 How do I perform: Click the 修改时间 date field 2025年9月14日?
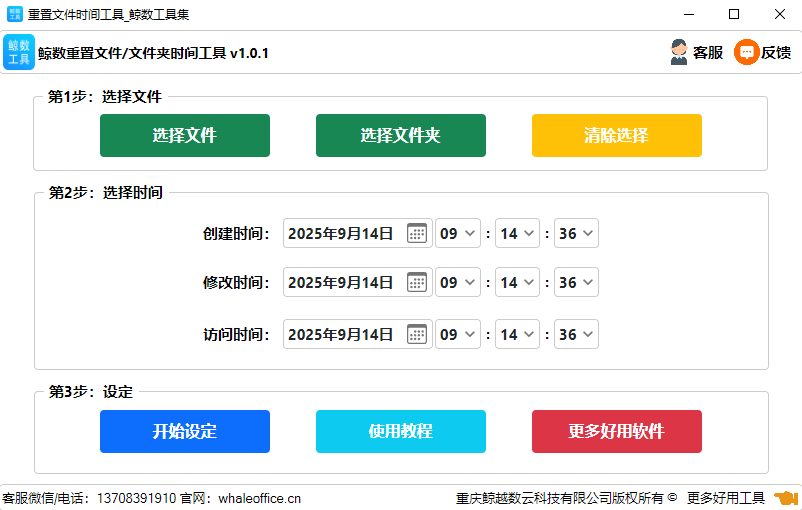358,282
